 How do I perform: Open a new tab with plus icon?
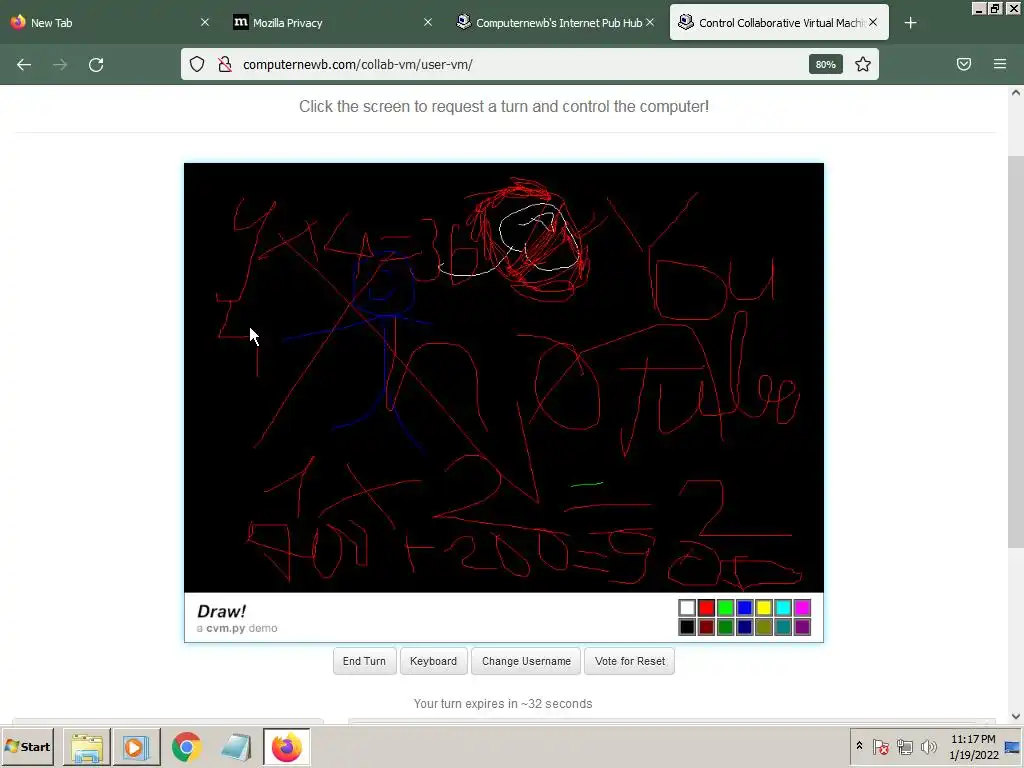tap(910, 23)
